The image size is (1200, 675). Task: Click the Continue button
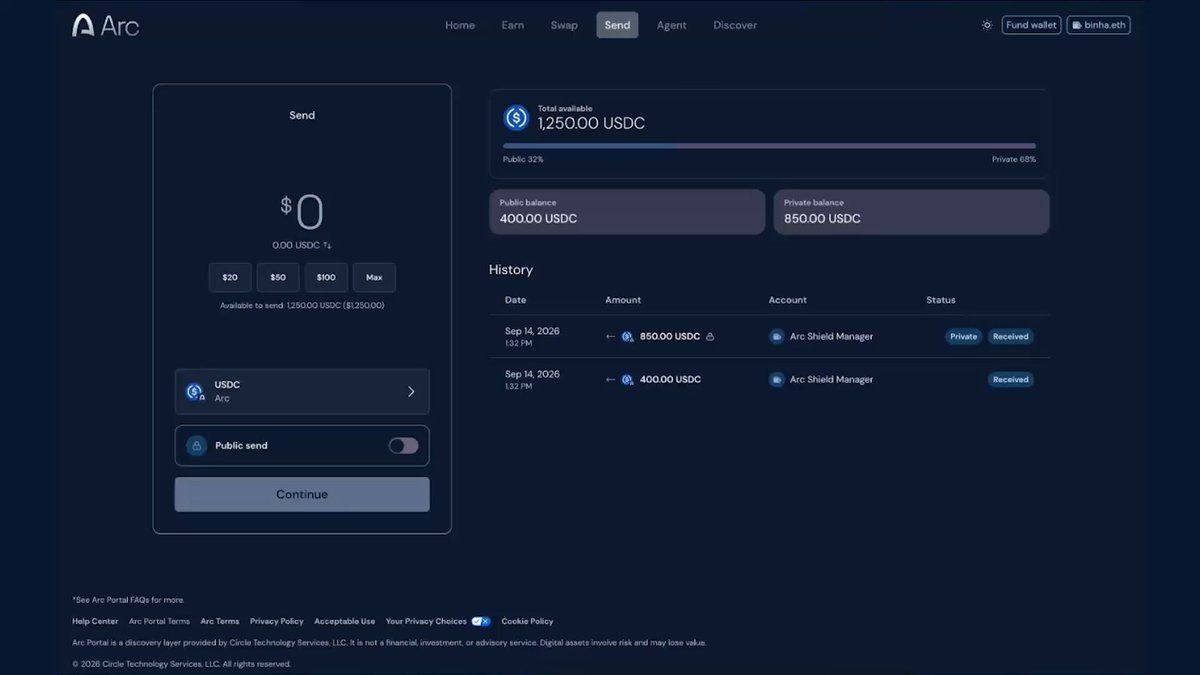pyautogui.click(x=302, y=494)
